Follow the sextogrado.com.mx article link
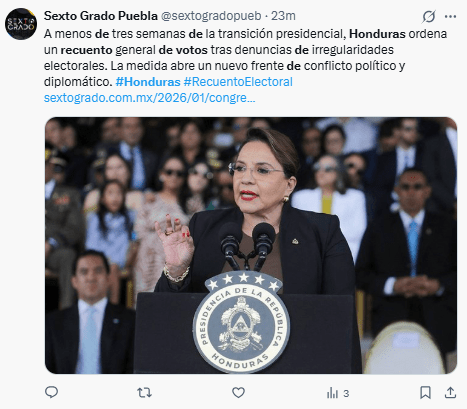467x409 pixels. point(150,98)
